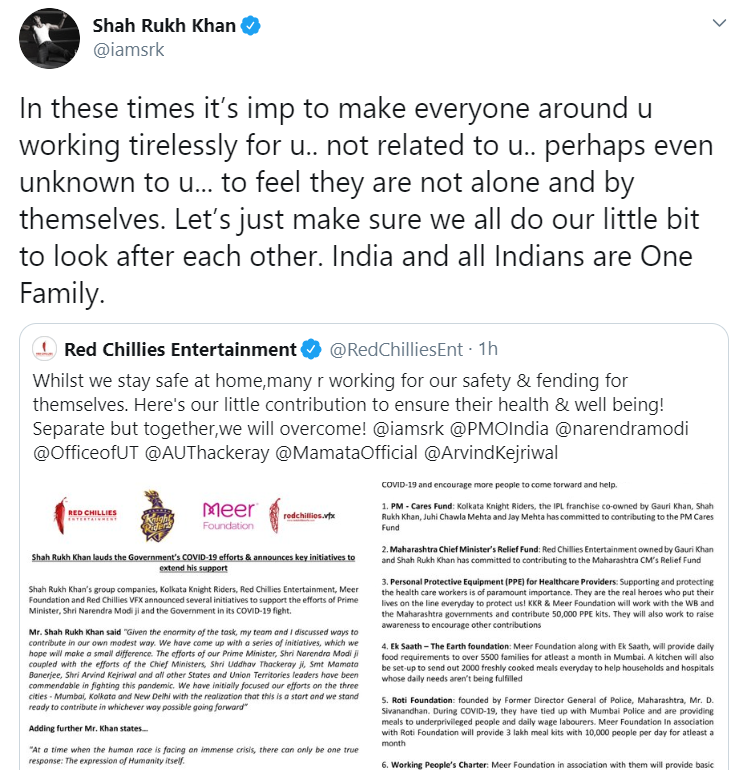Viewport: 744px width, 770px height.
Task: Click Shah Rukh Khan's profile avatar
Action: click(43, 36)
